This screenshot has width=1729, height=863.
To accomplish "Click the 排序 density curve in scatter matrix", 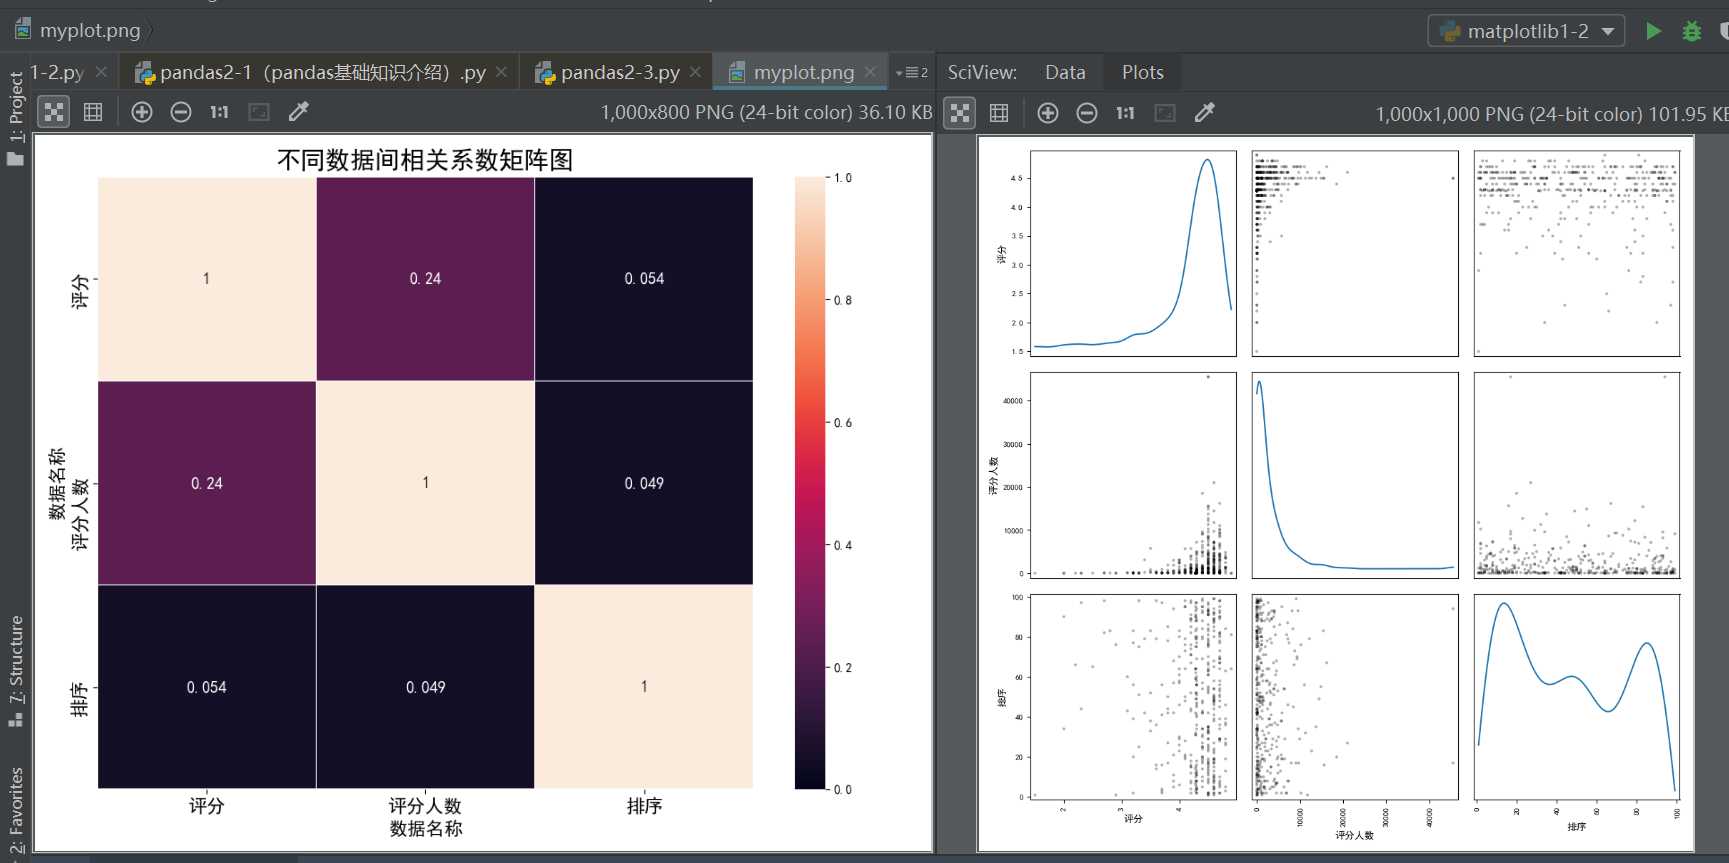I will [x=1577, y=696].
